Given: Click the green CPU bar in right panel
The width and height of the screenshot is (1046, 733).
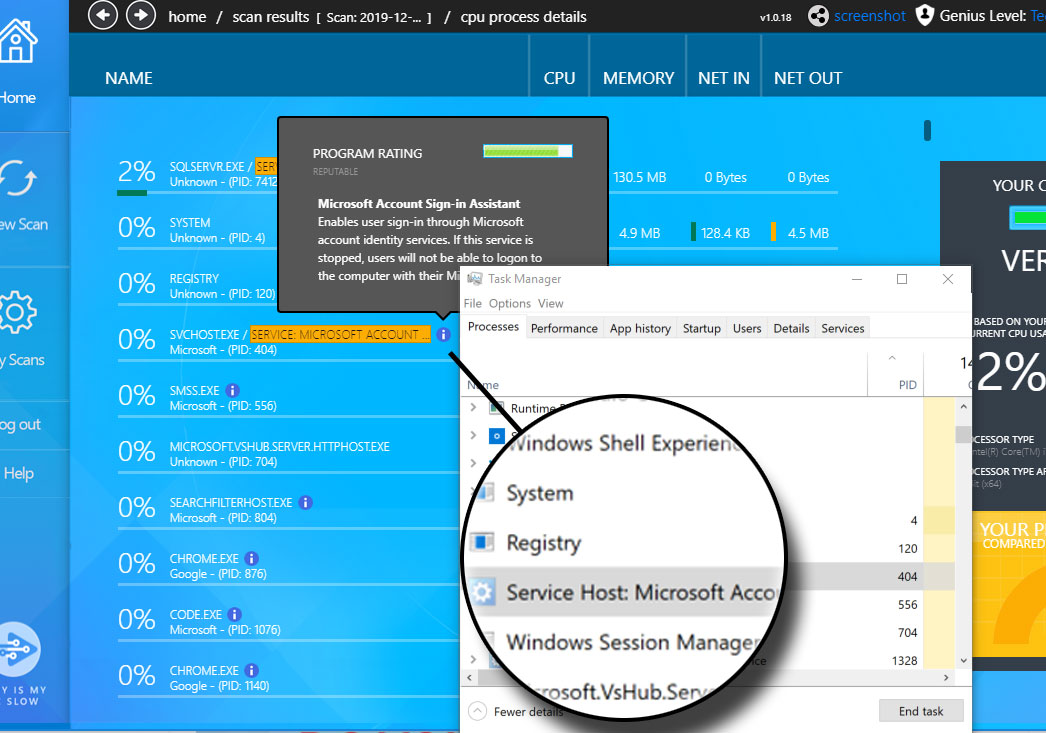Looking at the screenshot, I should [1029, 217].
